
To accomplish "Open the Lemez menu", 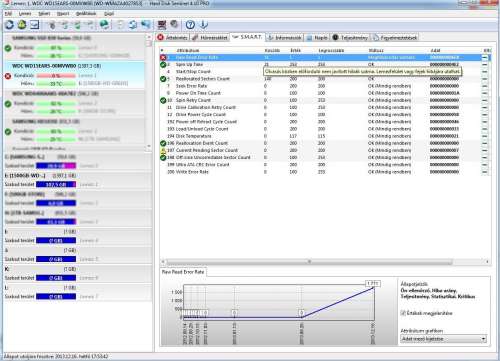I will point(25,14).
